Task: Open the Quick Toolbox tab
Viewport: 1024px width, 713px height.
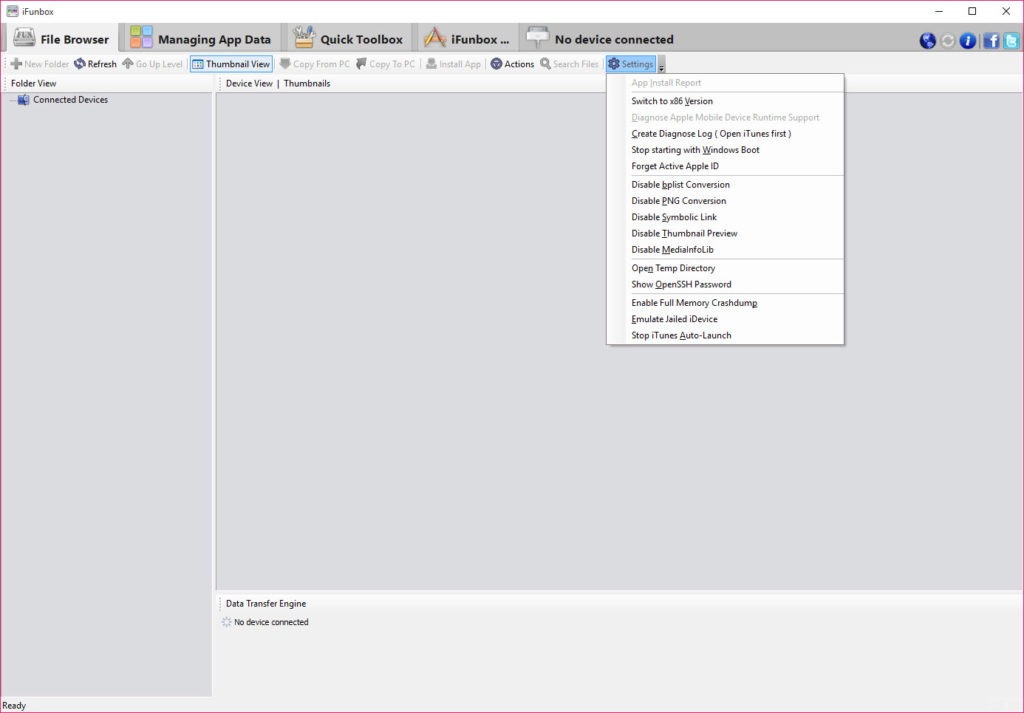Action: point(348,39)
